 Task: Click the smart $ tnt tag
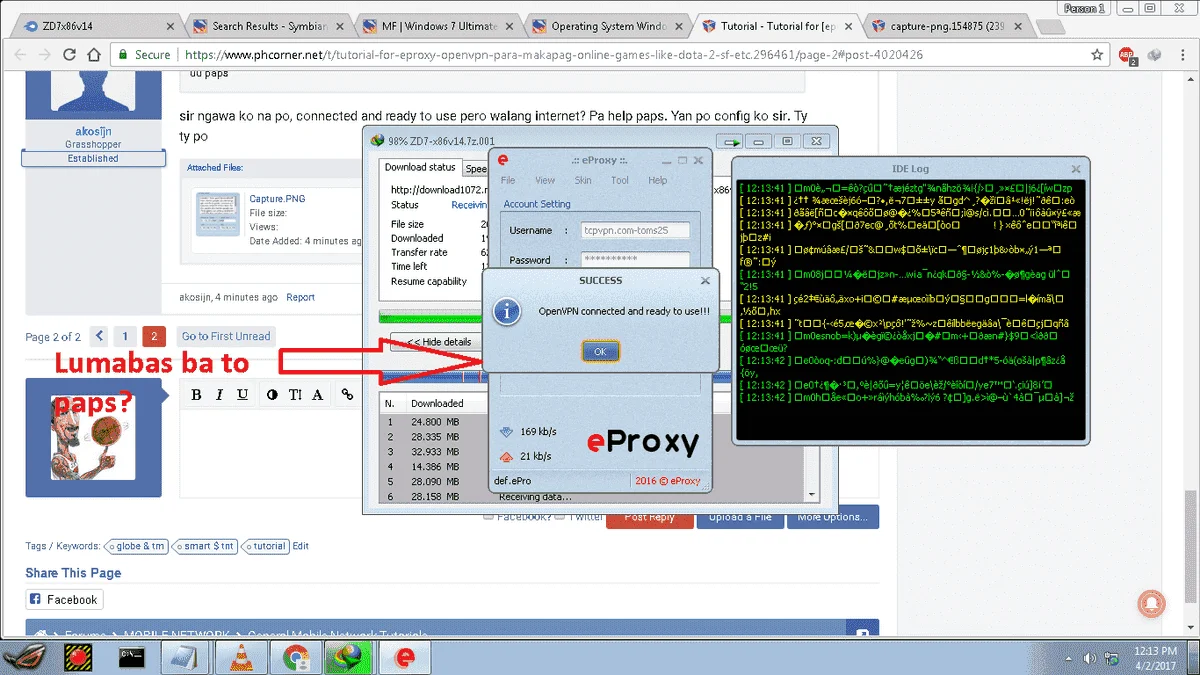point(205,546)
